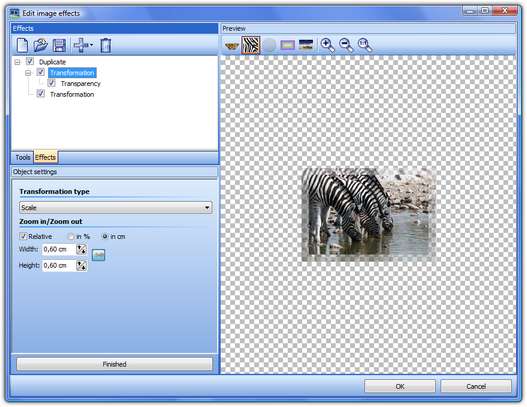Click the plus icon to add effect

click(x=80, y=45)
